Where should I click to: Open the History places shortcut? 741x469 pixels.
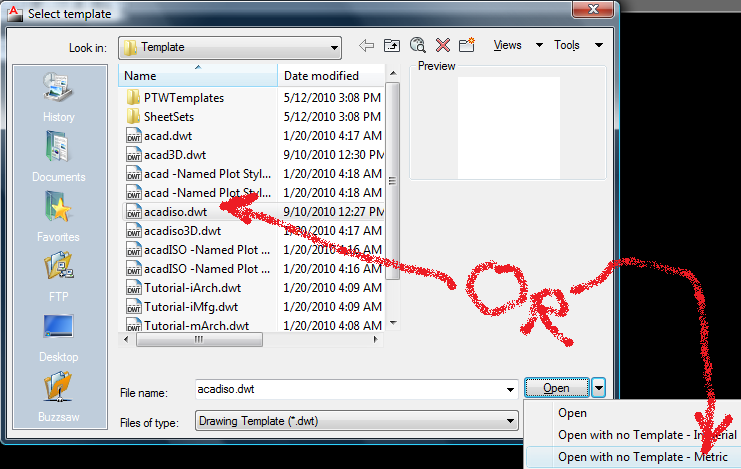pyautogui.click(x=59, y=97)
